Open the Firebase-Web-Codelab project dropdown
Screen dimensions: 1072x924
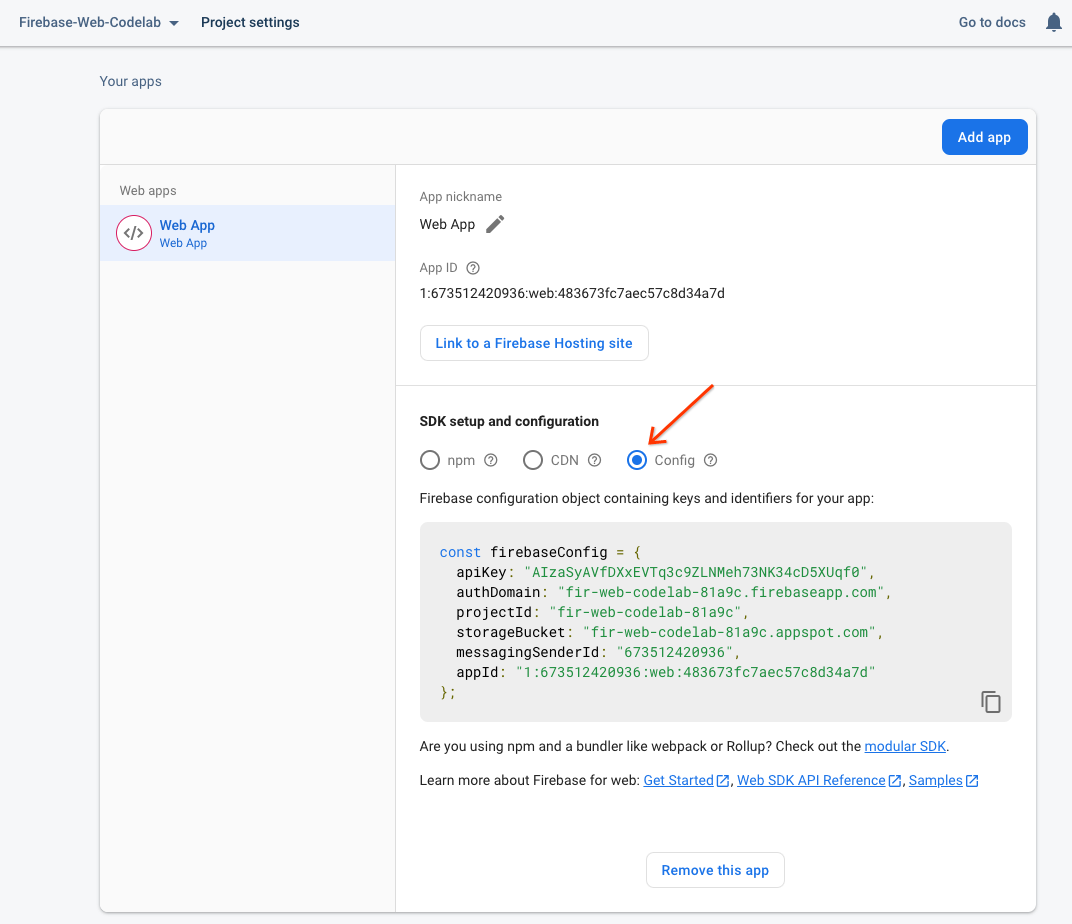pos(98,22)
